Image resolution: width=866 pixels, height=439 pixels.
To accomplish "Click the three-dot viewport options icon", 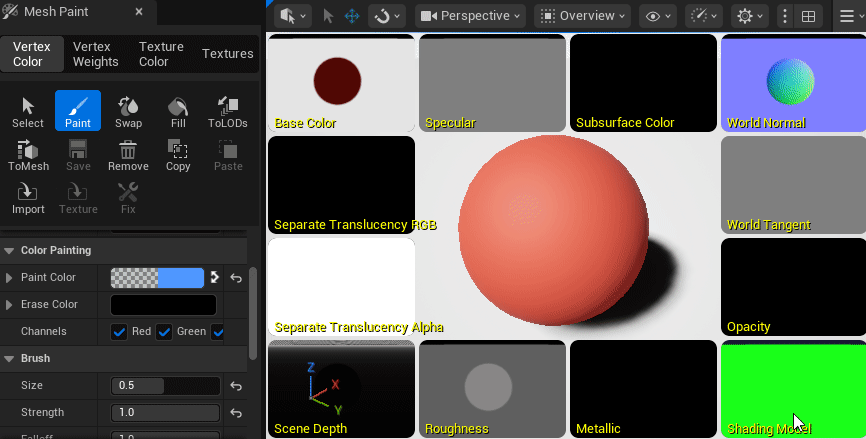I will pos(785,17).
